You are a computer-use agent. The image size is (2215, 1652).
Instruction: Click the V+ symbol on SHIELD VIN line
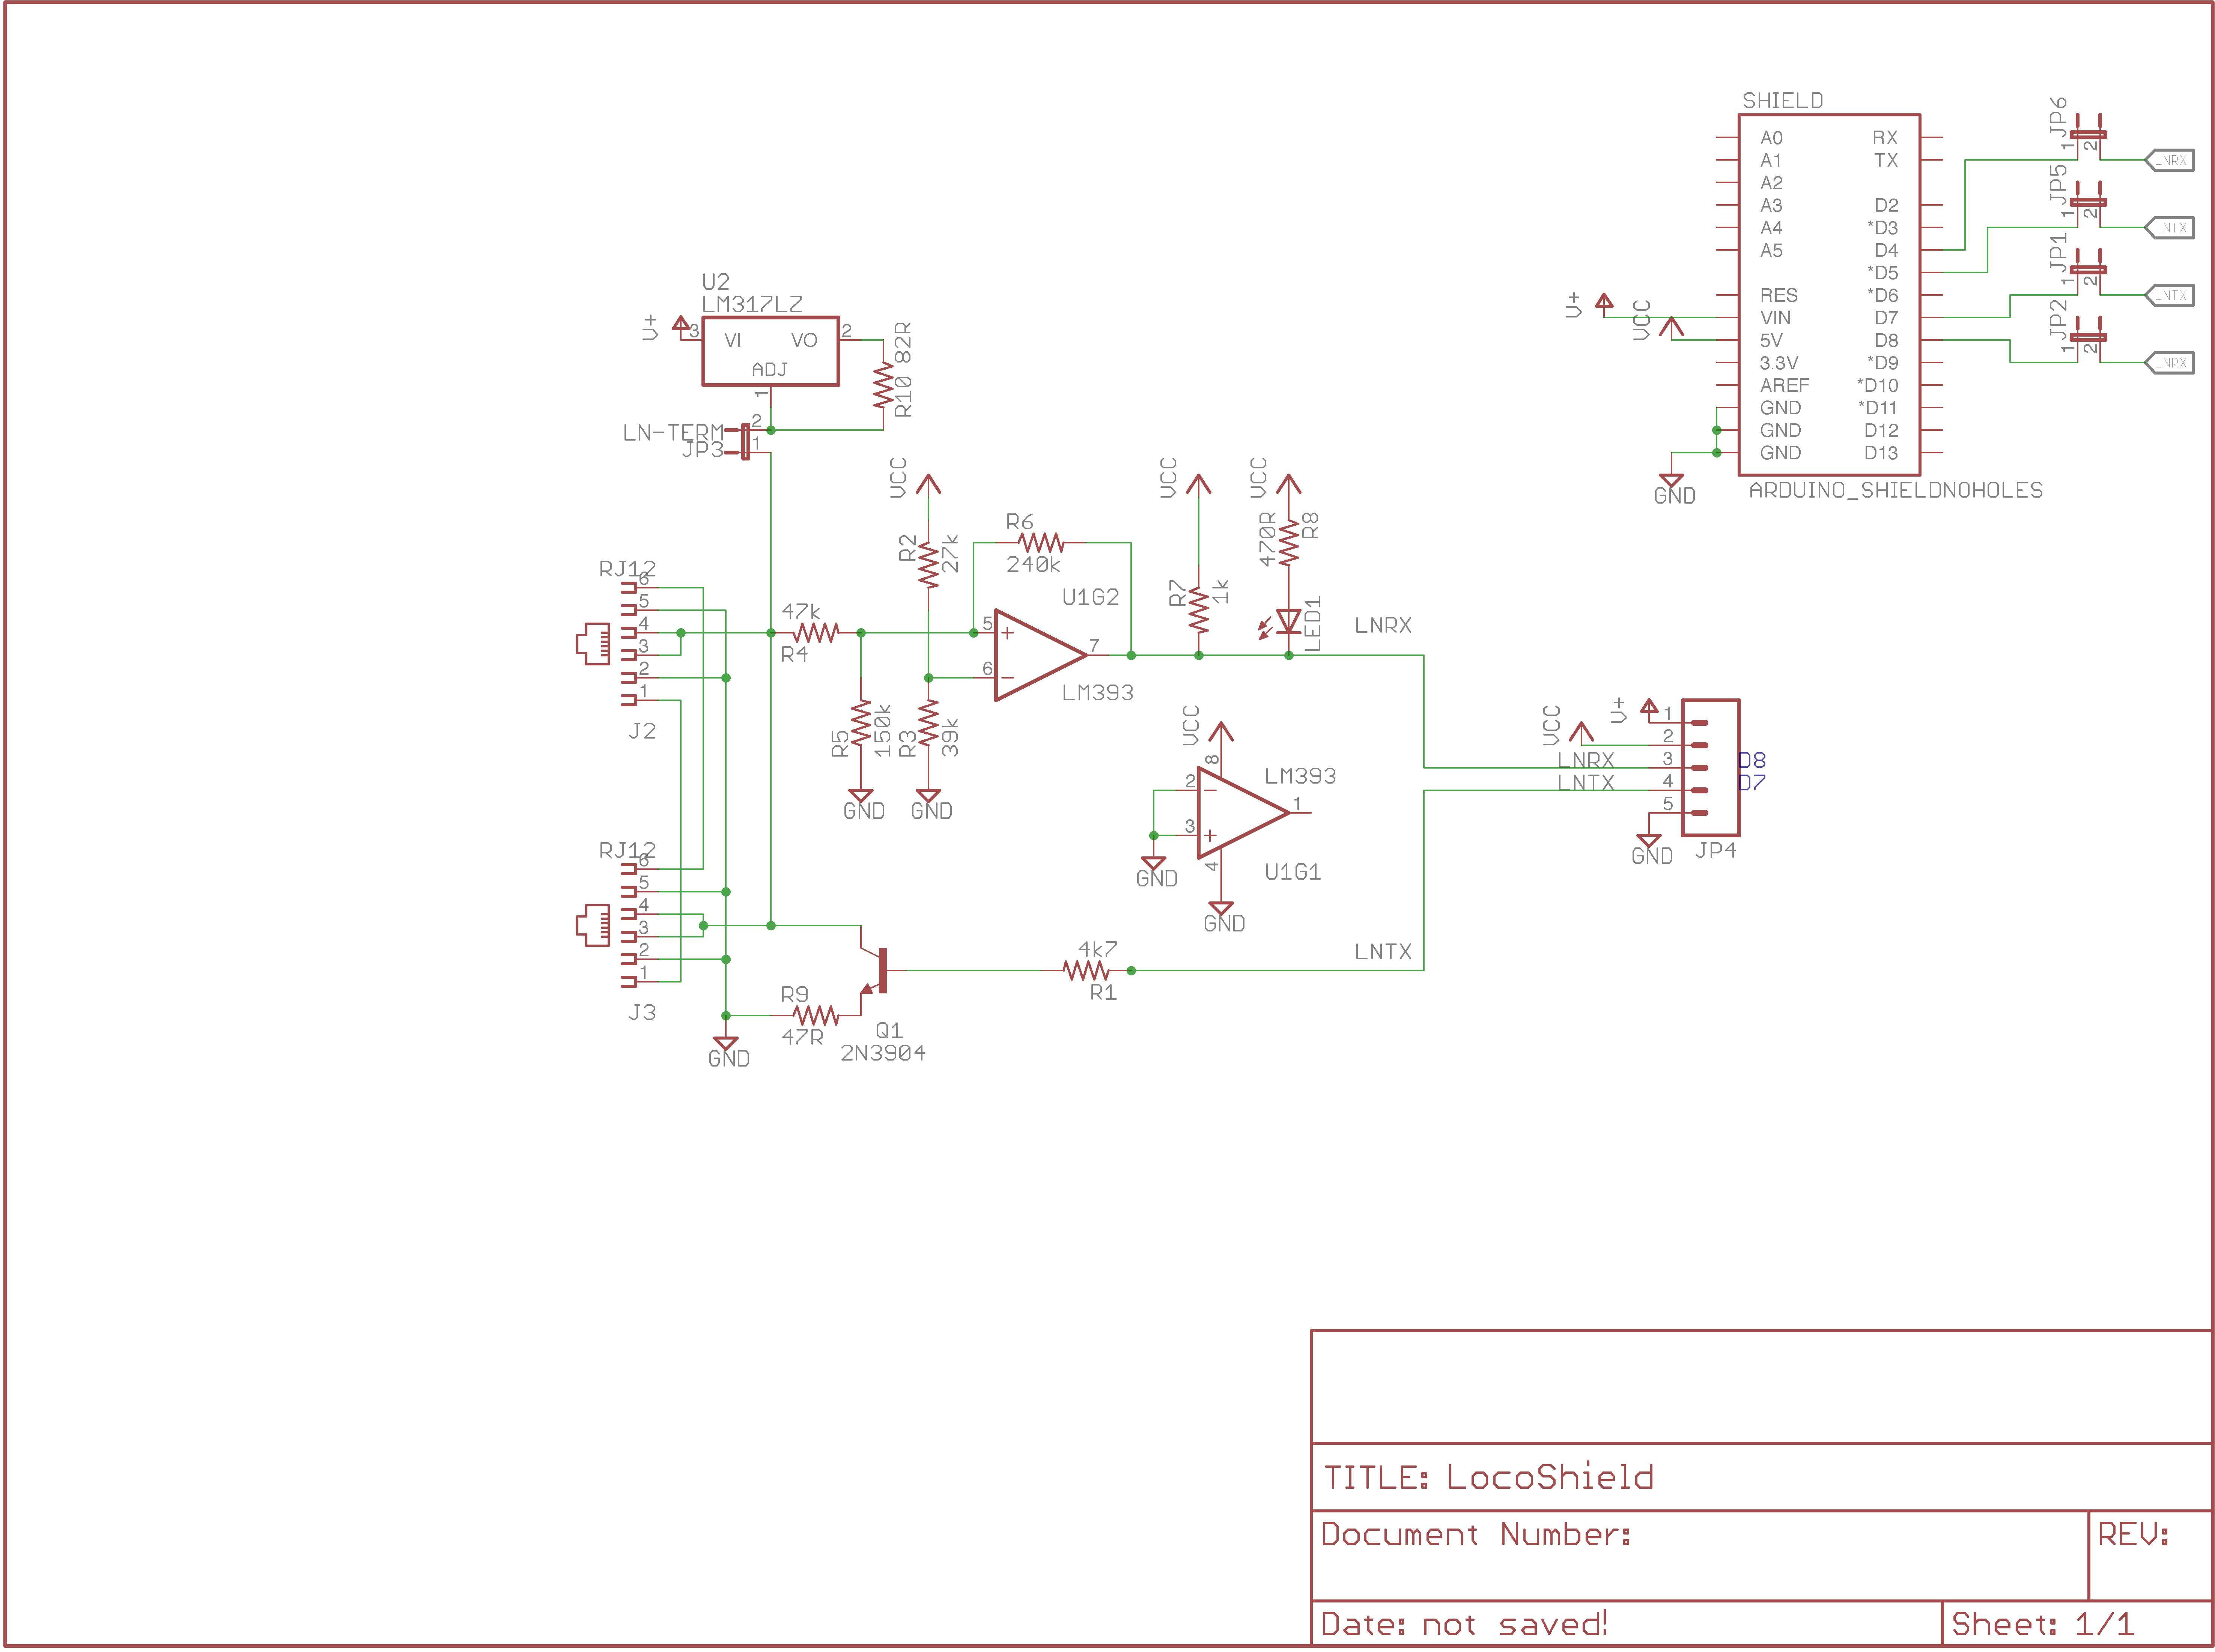pyautogui.click(x=1604, y=301)
